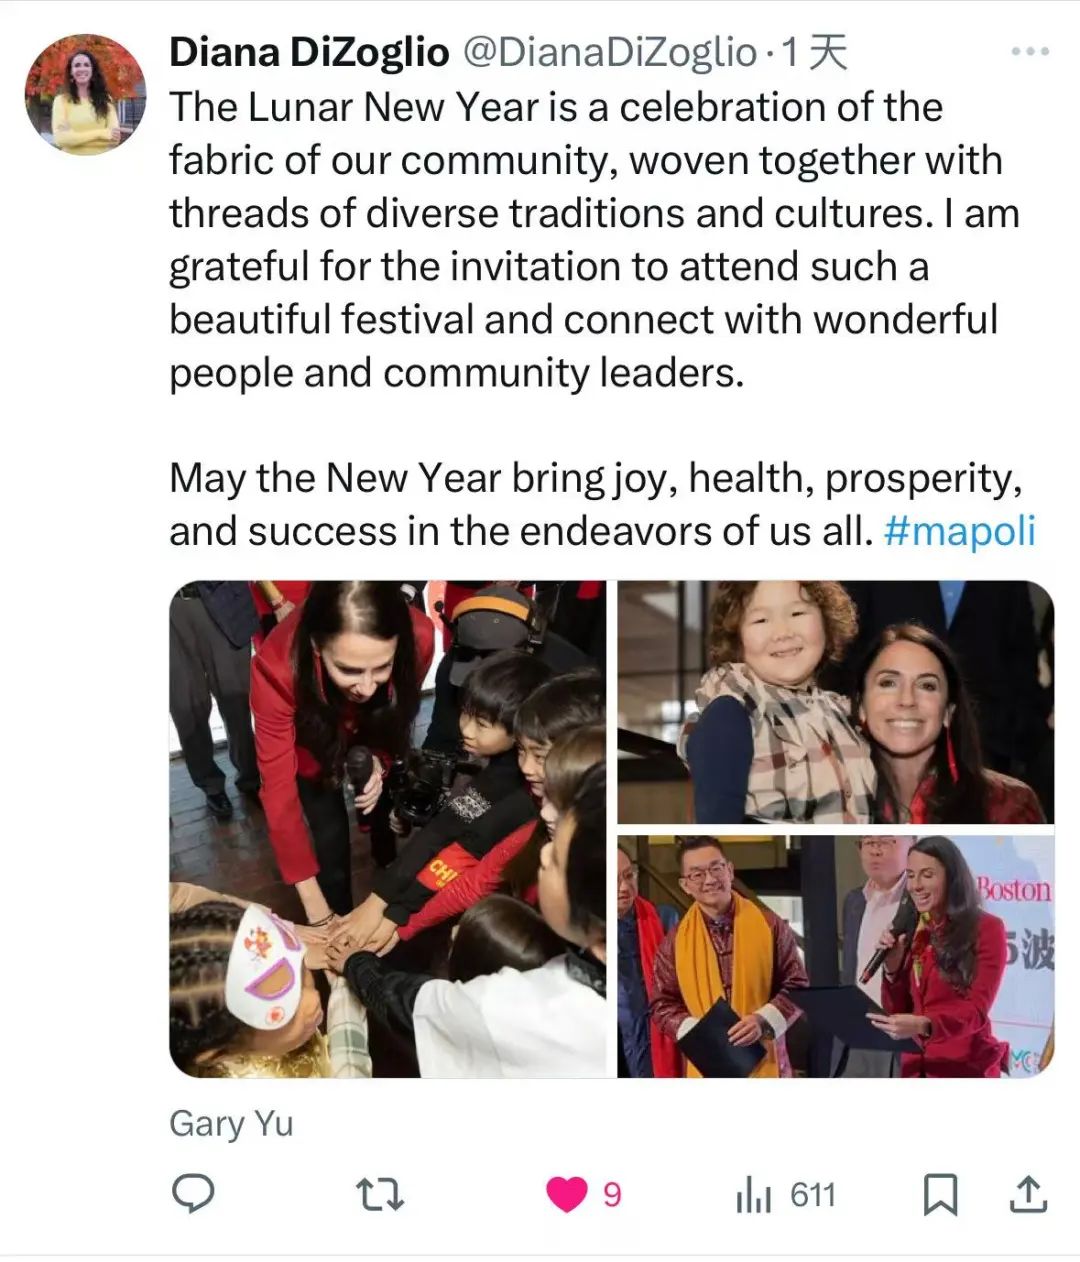Open the three-dot more options menu
The height and width of the screenshot is (1262, 1080).
click(1030, 53)
